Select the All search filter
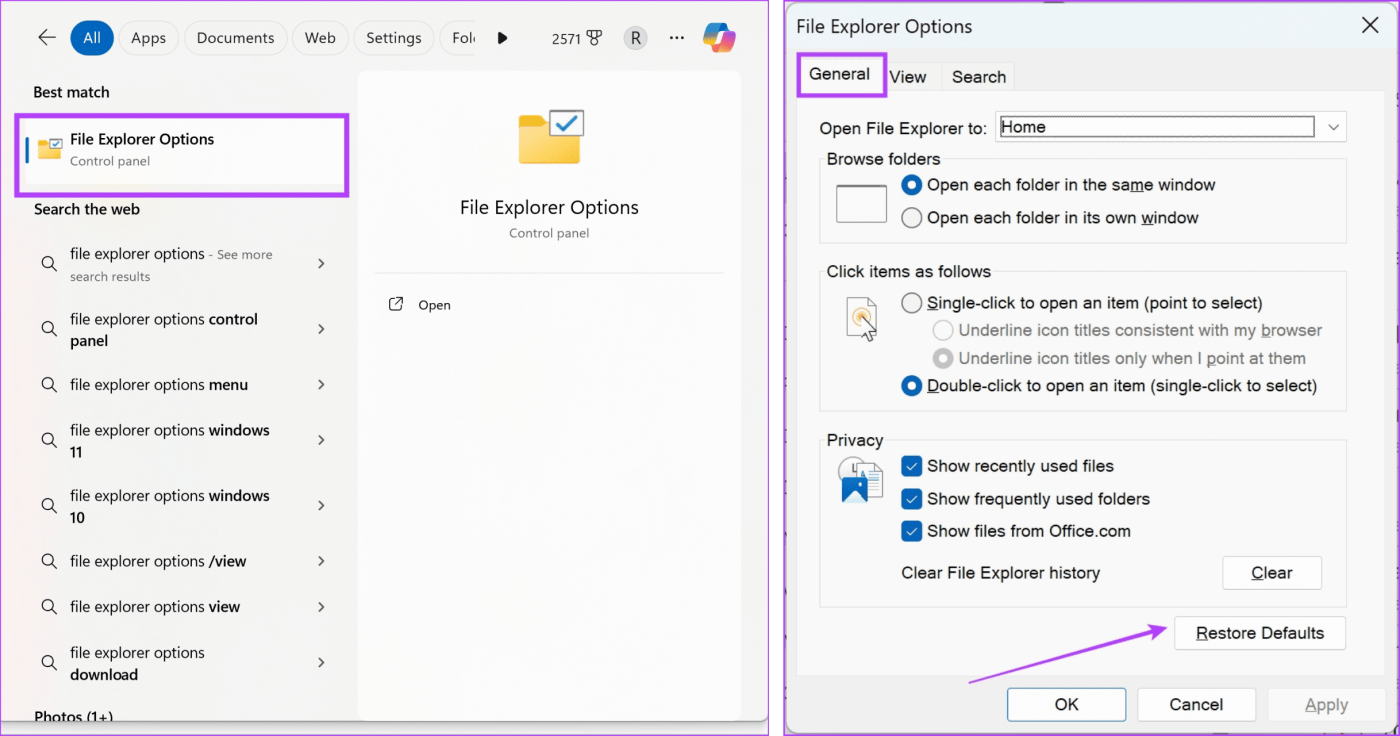The image size is (1400, 736). [x=91, y=38]
